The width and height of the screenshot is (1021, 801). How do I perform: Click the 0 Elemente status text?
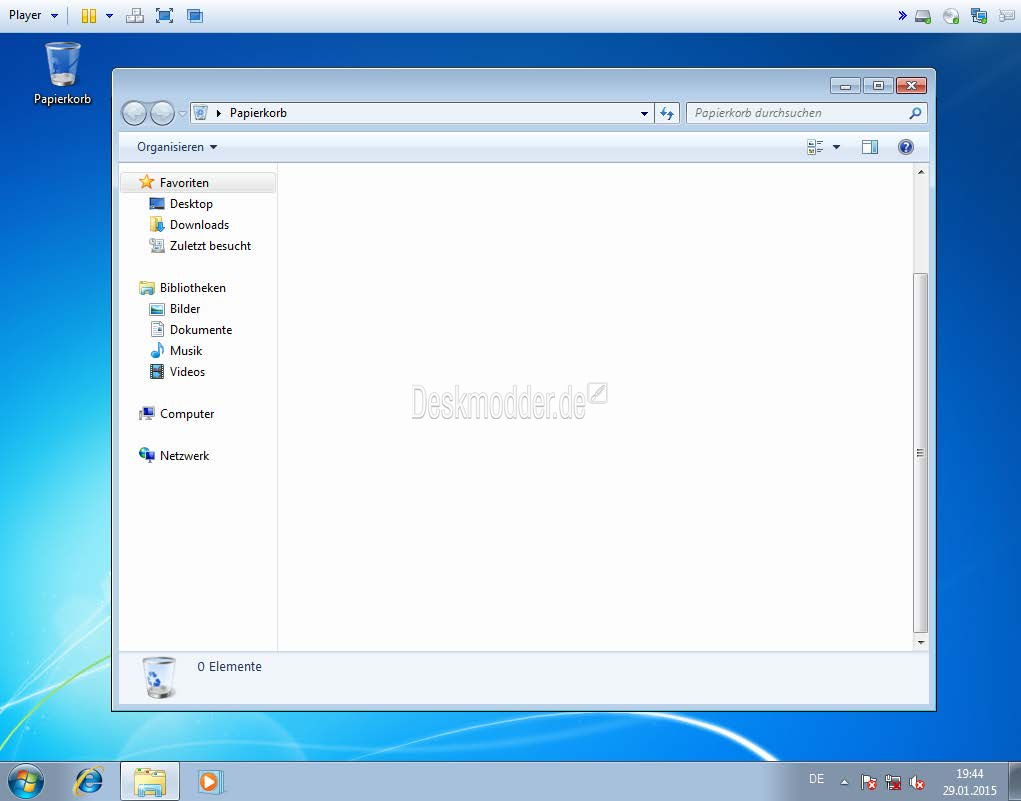pos(229,667)
